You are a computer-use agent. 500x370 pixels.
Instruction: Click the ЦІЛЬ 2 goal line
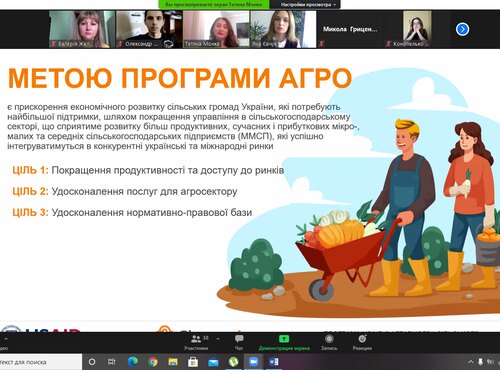125,191
